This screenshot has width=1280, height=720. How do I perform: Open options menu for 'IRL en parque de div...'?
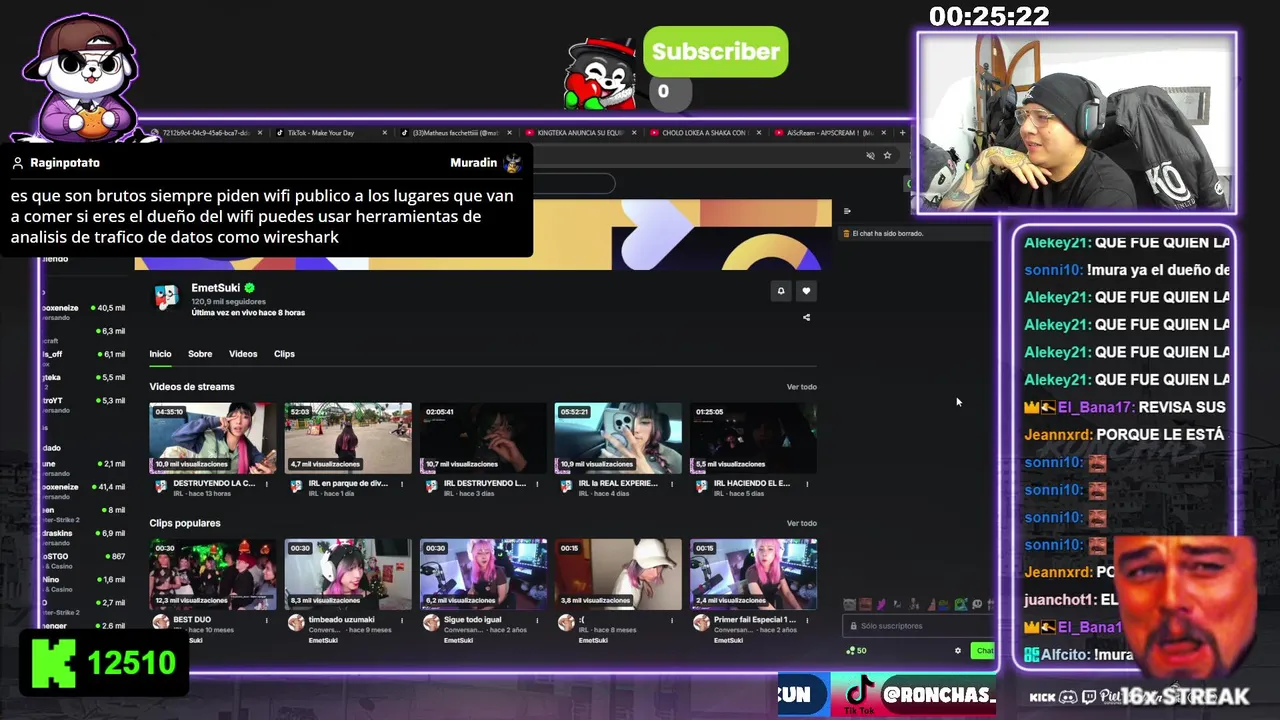402,484
